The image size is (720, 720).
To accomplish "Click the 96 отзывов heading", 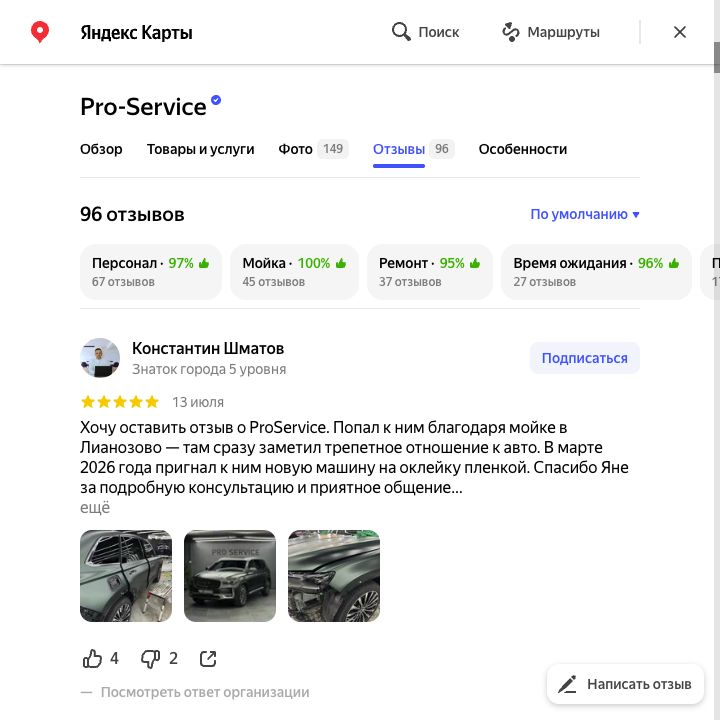I will (132, 214).
